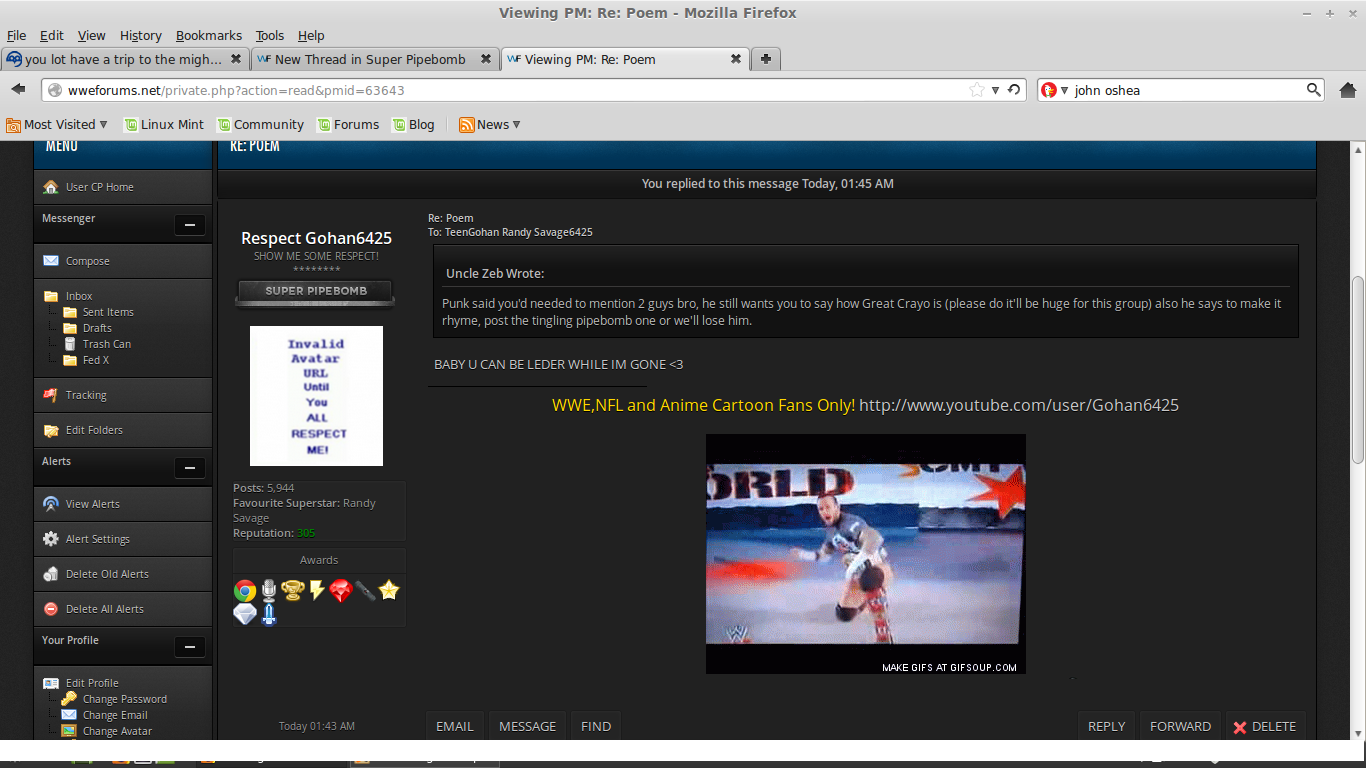Open the Bookmarks menu

(x=209, y=36)
